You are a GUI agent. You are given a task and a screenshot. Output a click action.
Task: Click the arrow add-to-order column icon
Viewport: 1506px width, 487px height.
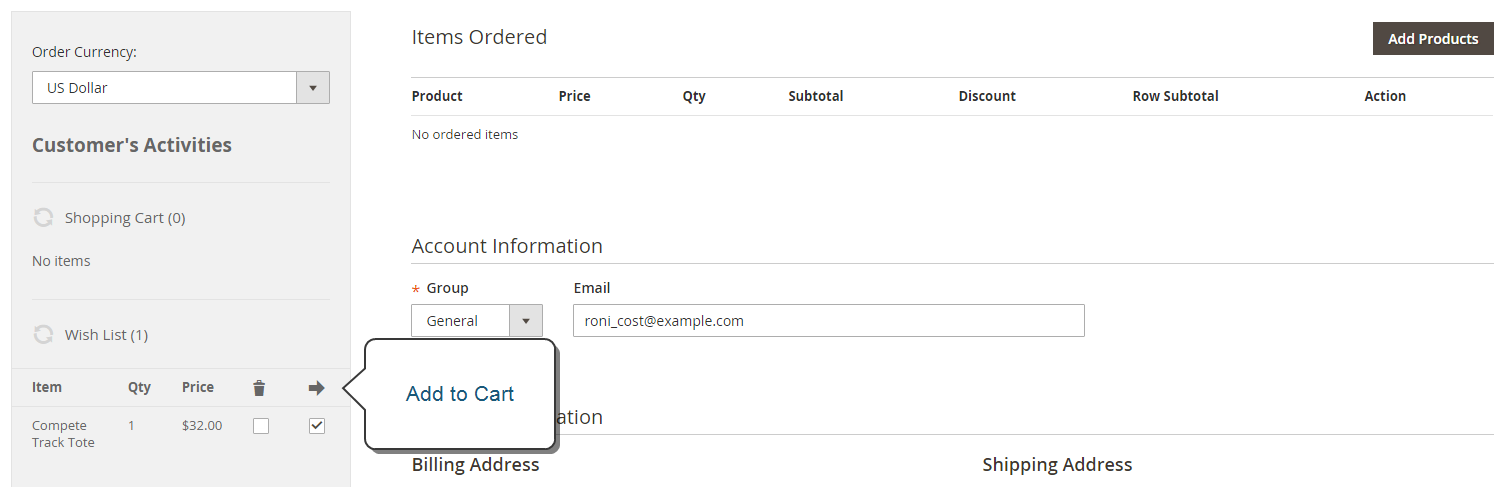click(x=317, y=388)
